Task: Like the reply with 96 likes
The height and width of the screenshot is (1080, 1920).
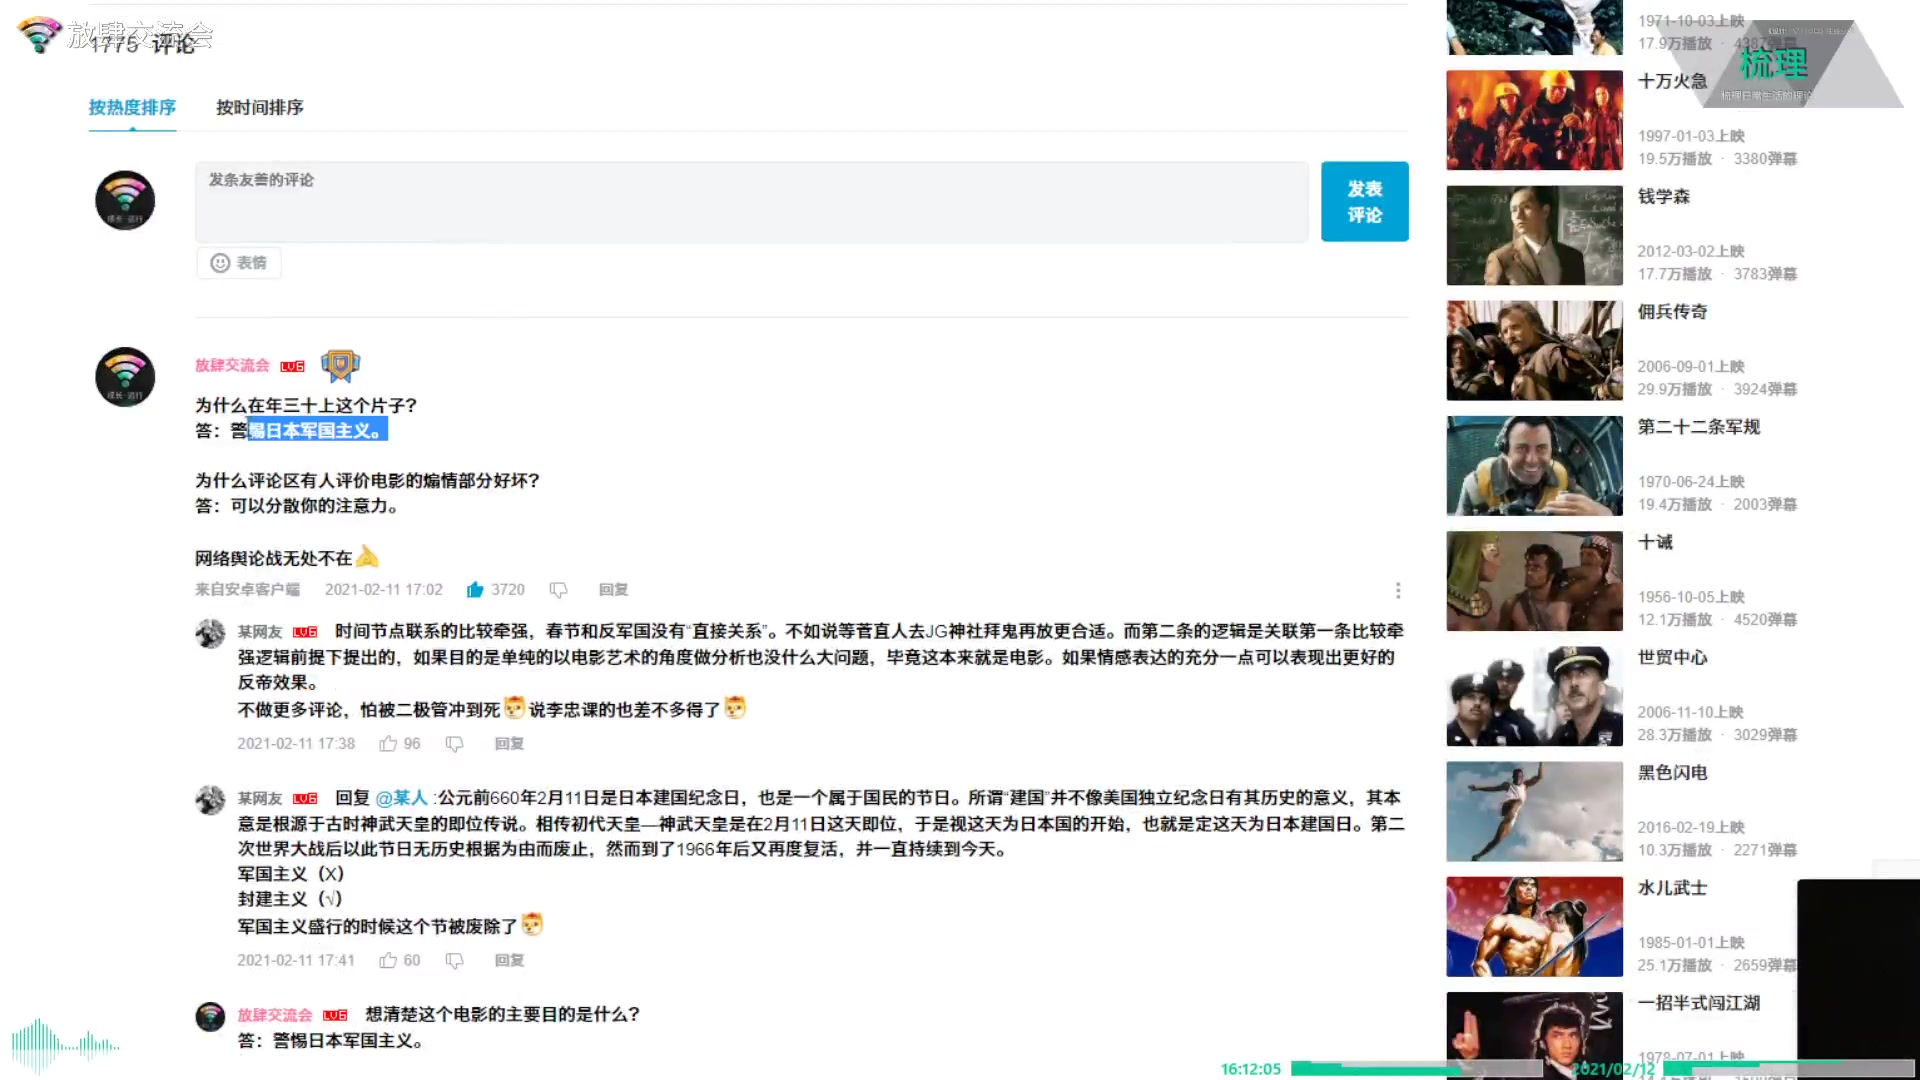Action: [388, 743]
